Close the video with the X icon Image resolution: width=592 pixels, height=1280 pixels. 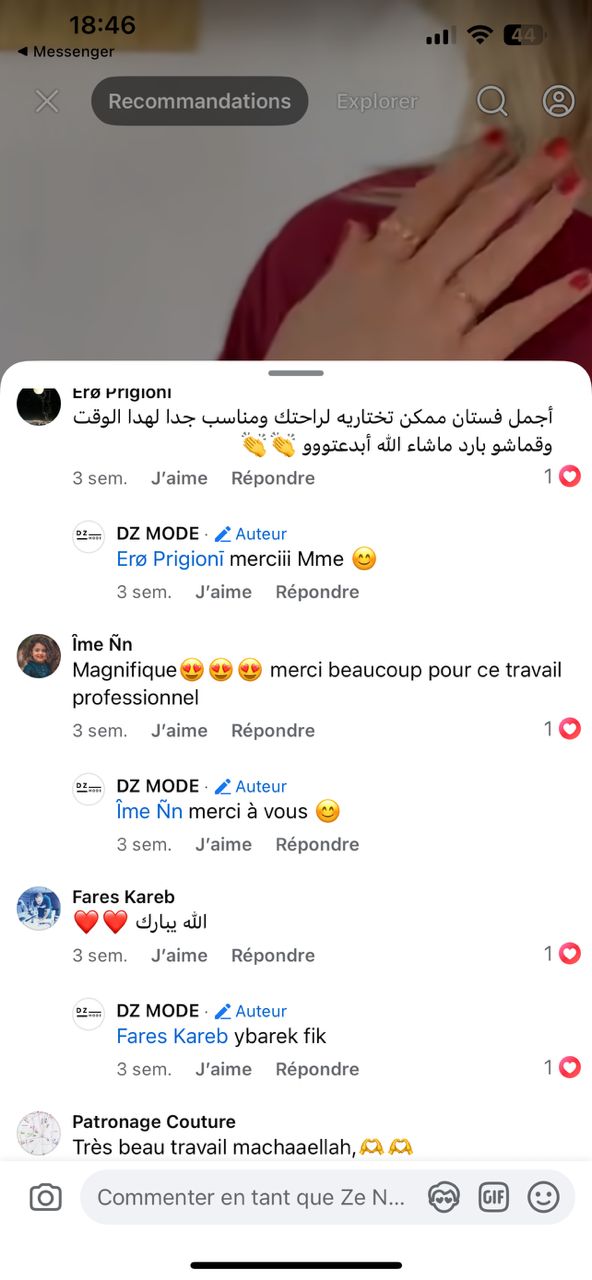47,101
